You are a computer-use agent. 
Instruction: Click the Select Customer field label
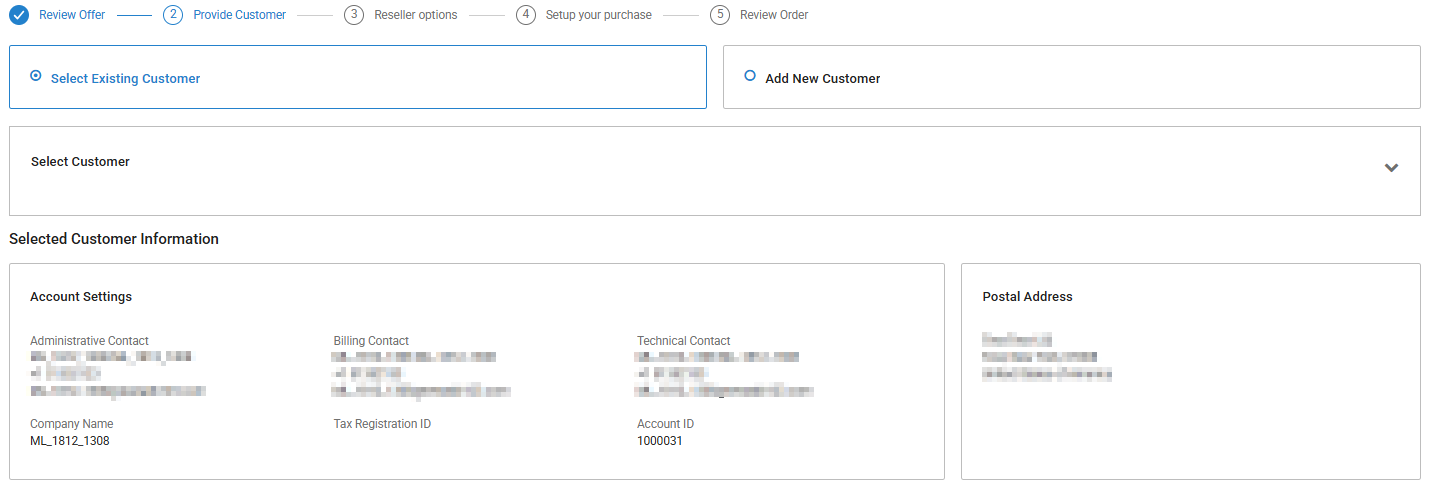(80, 161)
